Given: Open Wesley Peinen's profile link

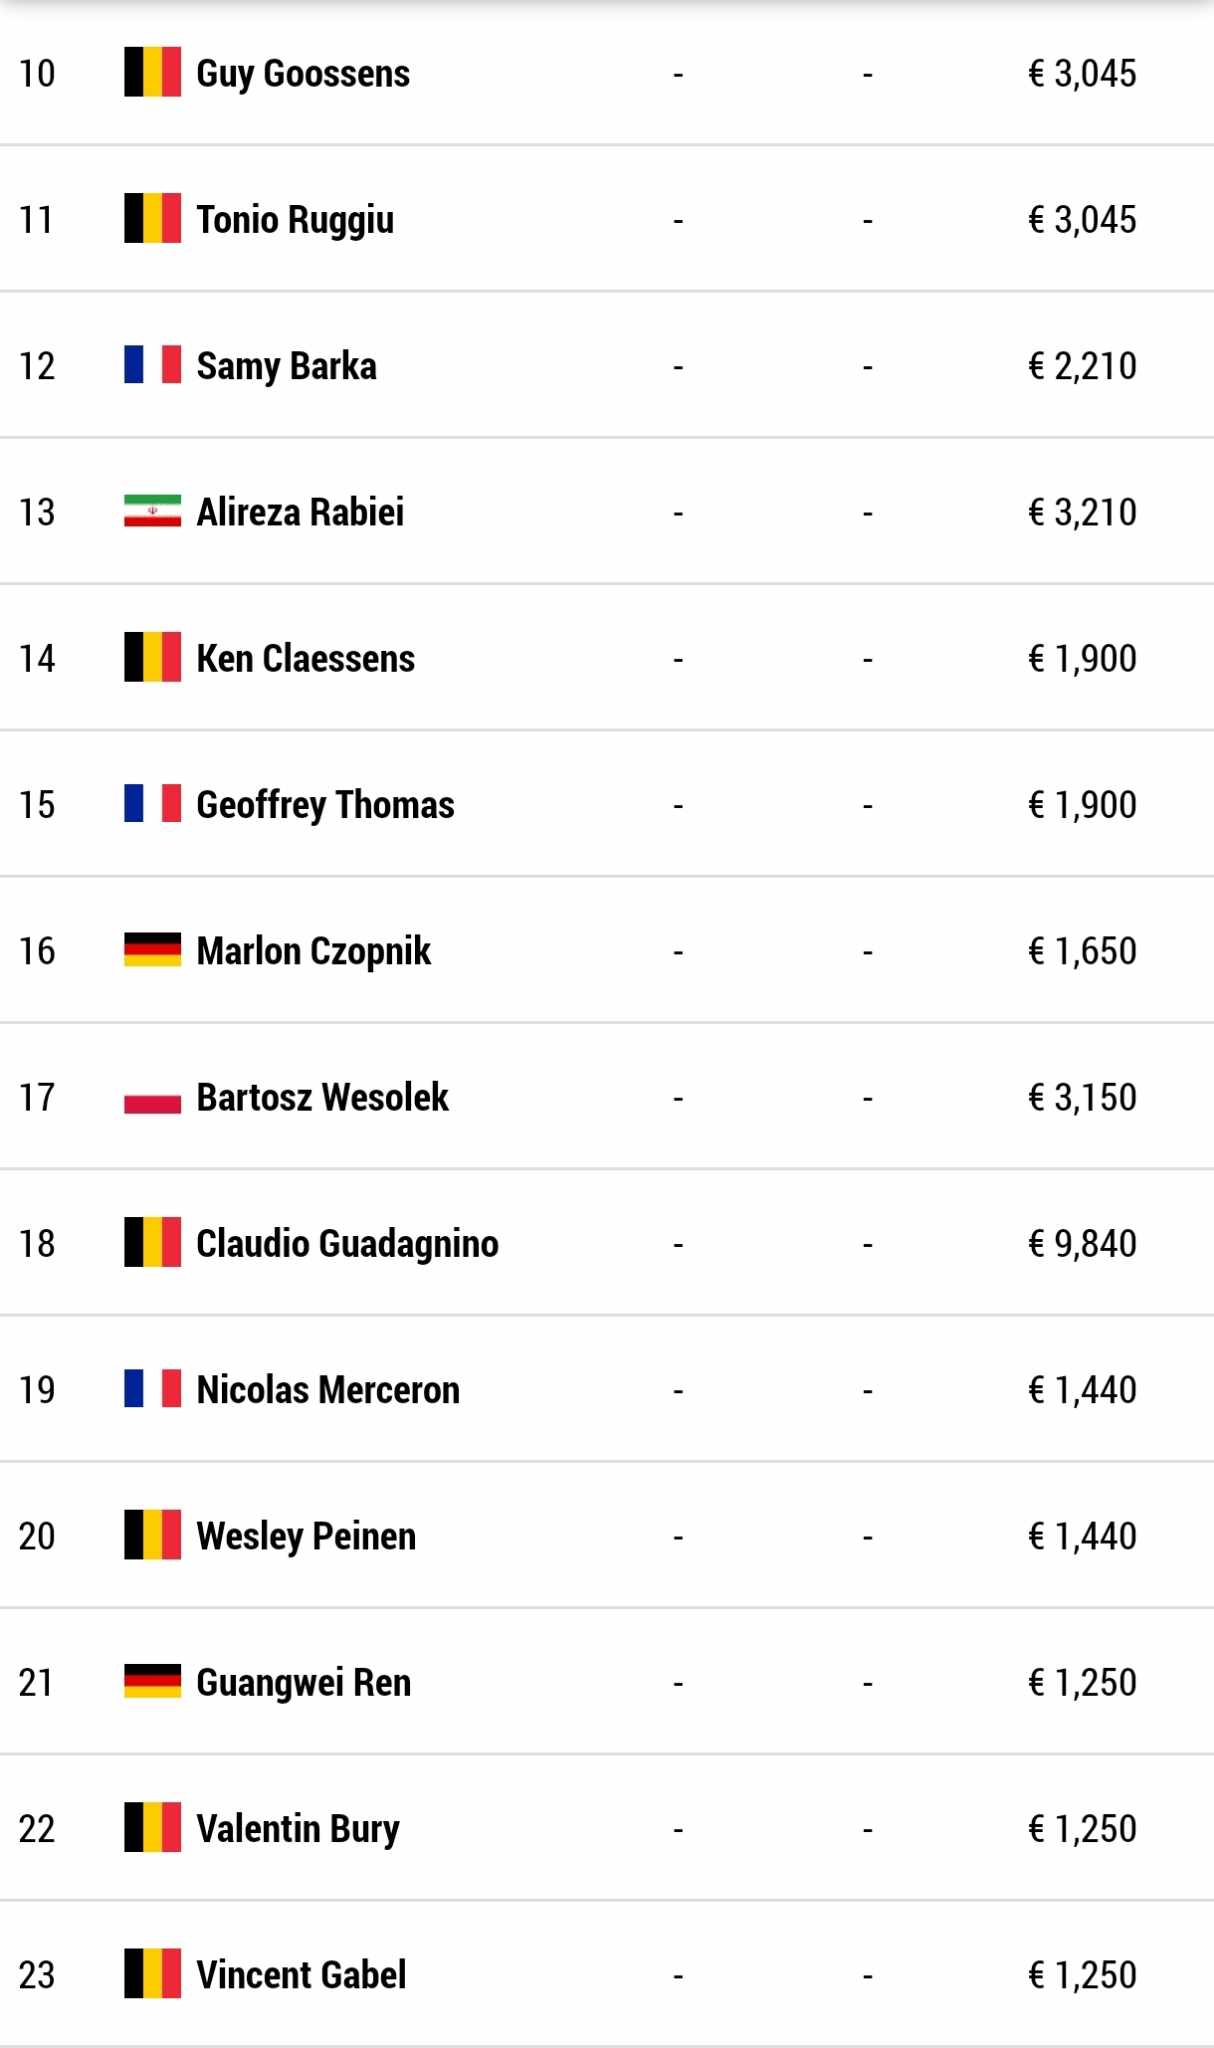Looking at the screenshot, I should point(306,1536).
